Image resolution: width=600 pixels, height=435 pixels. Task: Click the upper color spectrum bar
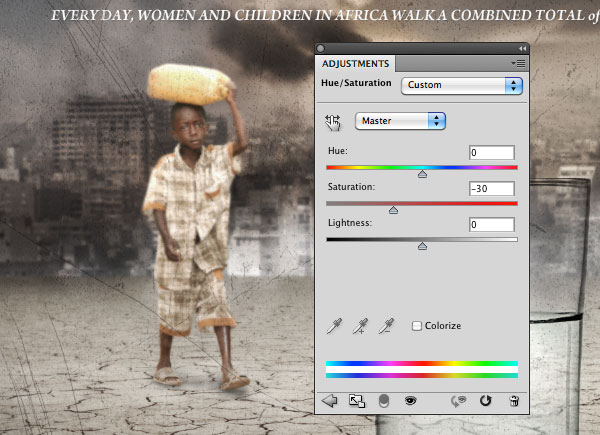pos(422,363)
